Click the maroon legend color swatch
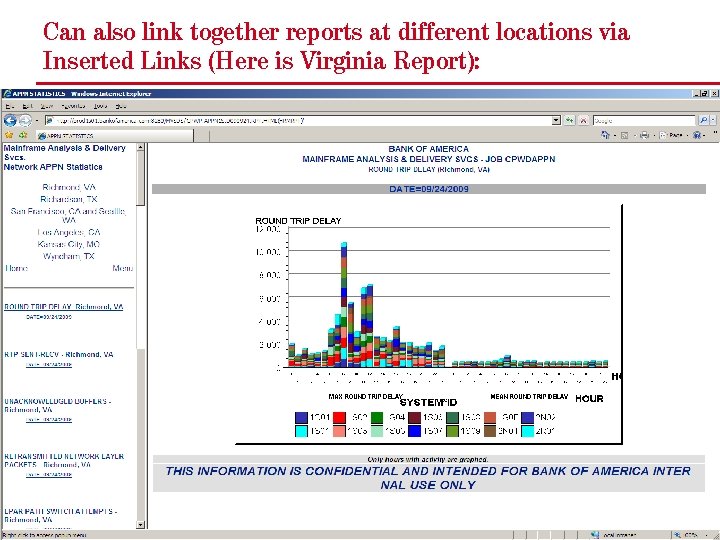 point(415,417)
